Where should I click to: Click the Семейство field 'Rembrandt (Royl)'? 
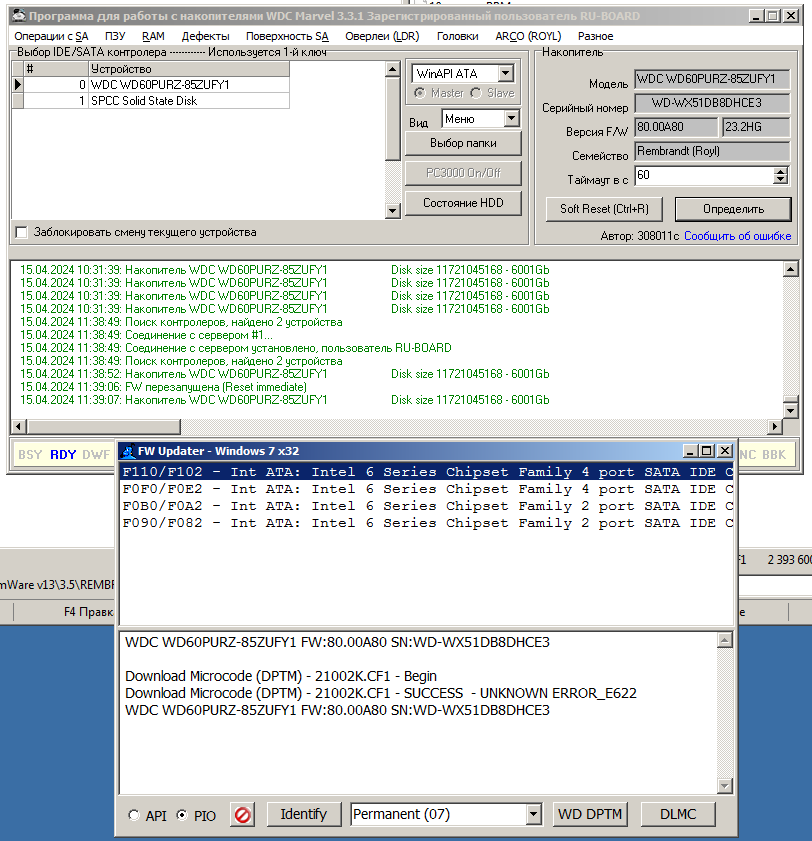click(712, 151)
